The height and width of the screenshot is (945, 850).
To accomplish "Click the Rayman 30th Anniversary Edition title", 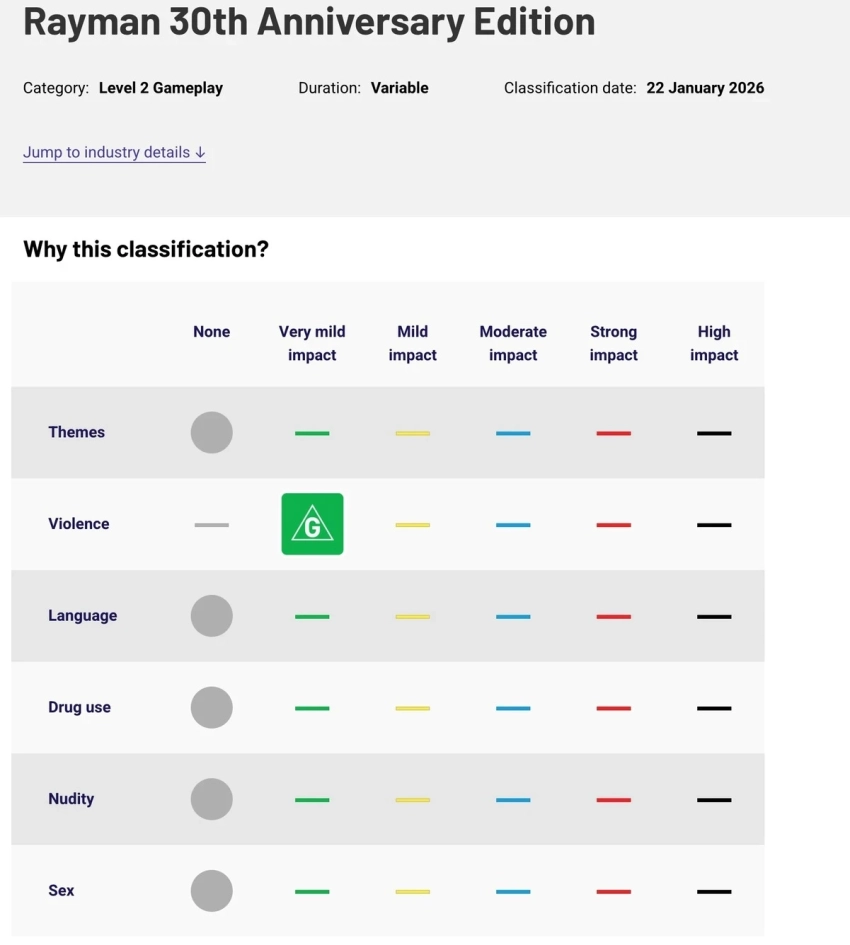I will pos(309,21).
